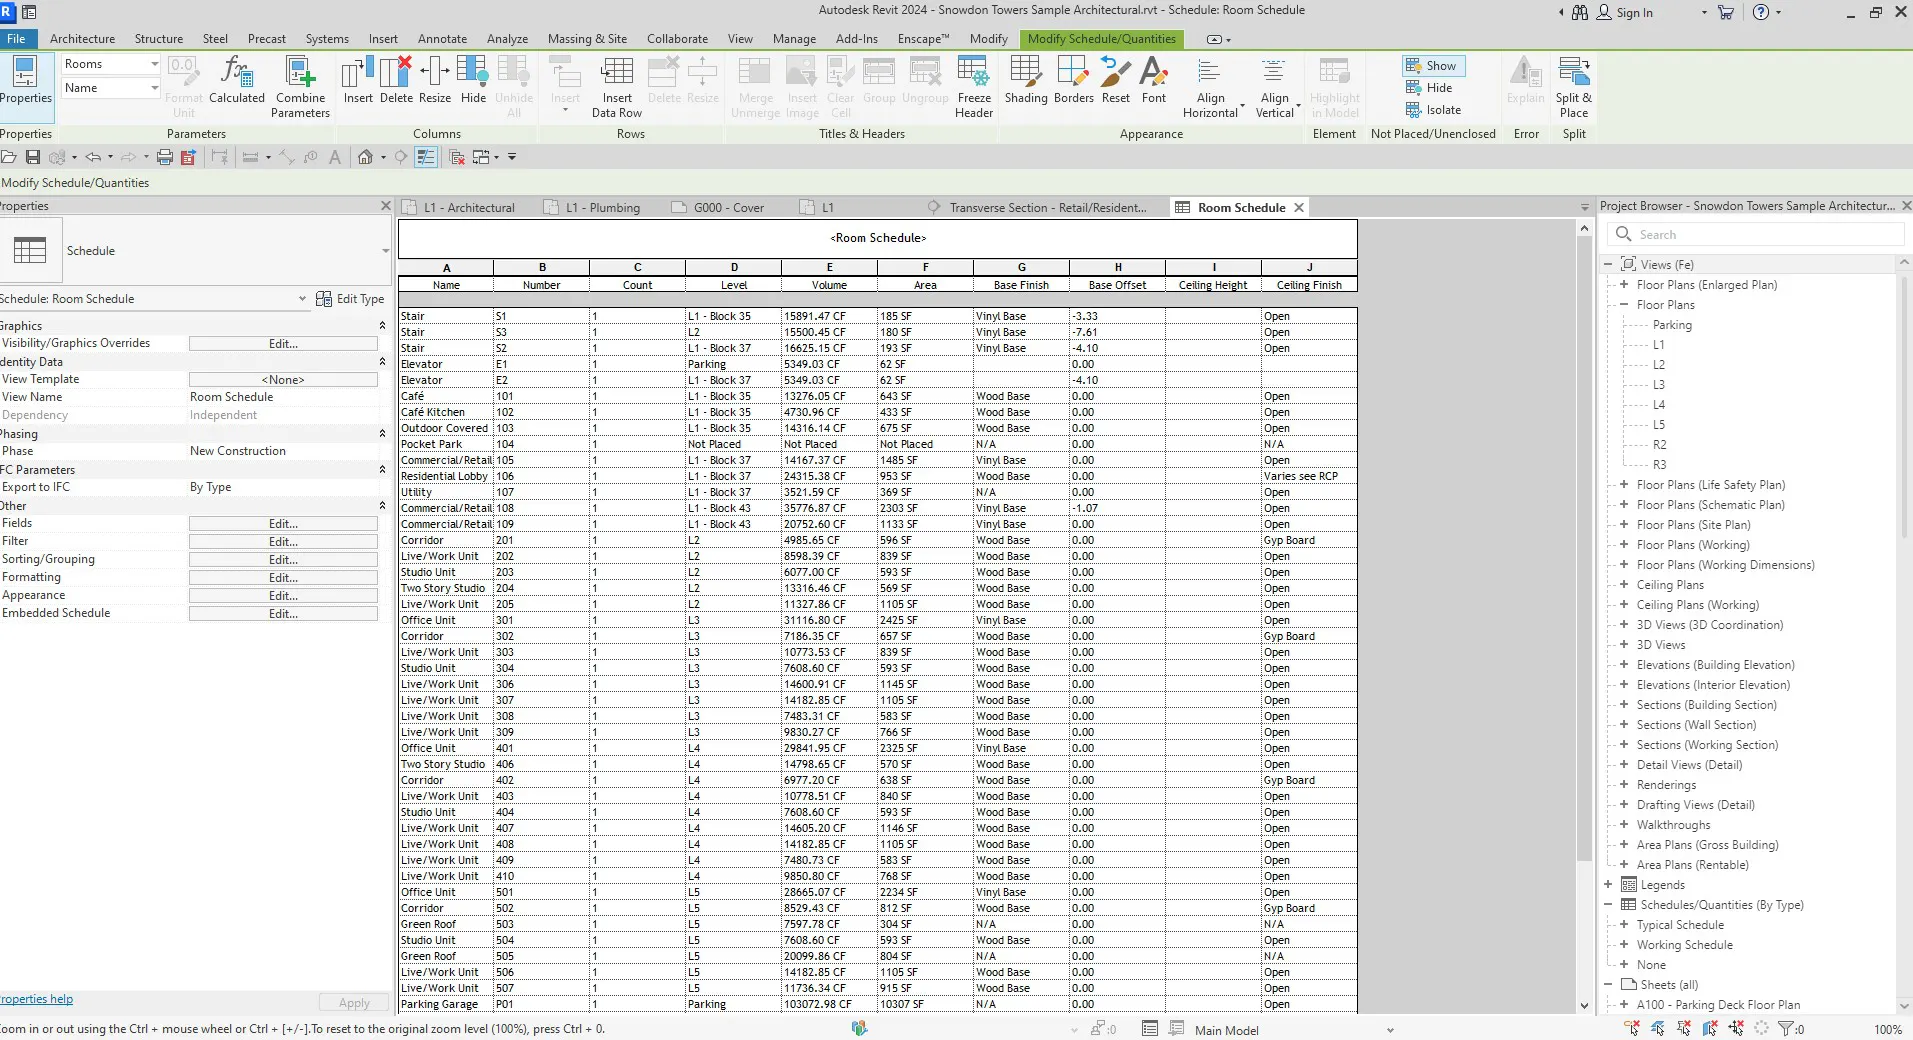Toggle Hide for unplaced rooms
1913x1040 pixels.
point(1429,88)
